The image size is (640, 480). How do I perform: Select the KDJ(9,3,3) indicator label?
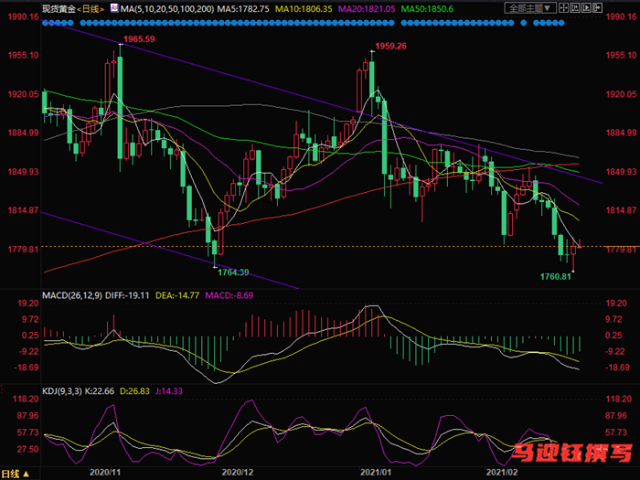pyautogui.click(x=62, y=391)
